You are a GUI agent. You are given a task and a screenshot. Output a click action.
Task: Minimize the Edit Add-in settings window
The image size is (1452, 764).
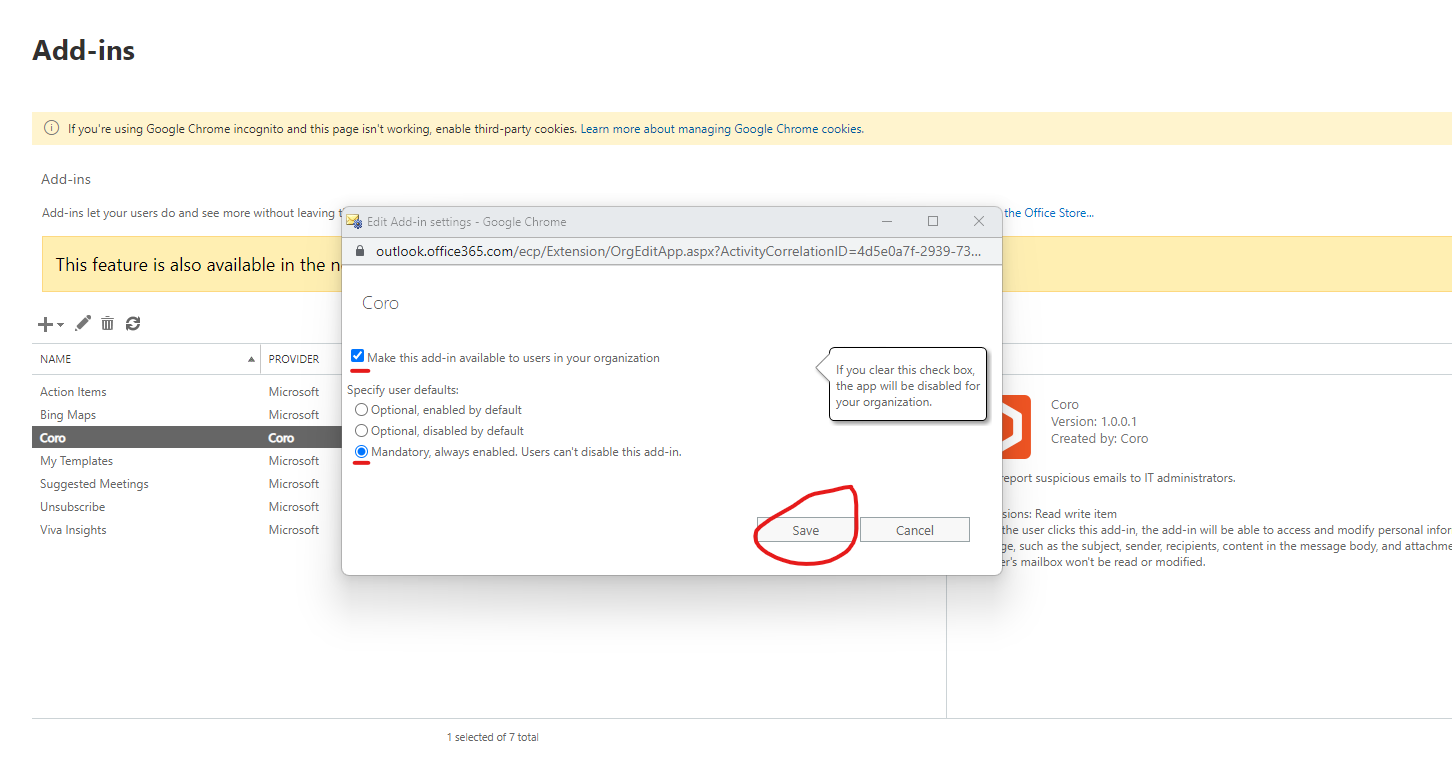[x=887, y=221]
